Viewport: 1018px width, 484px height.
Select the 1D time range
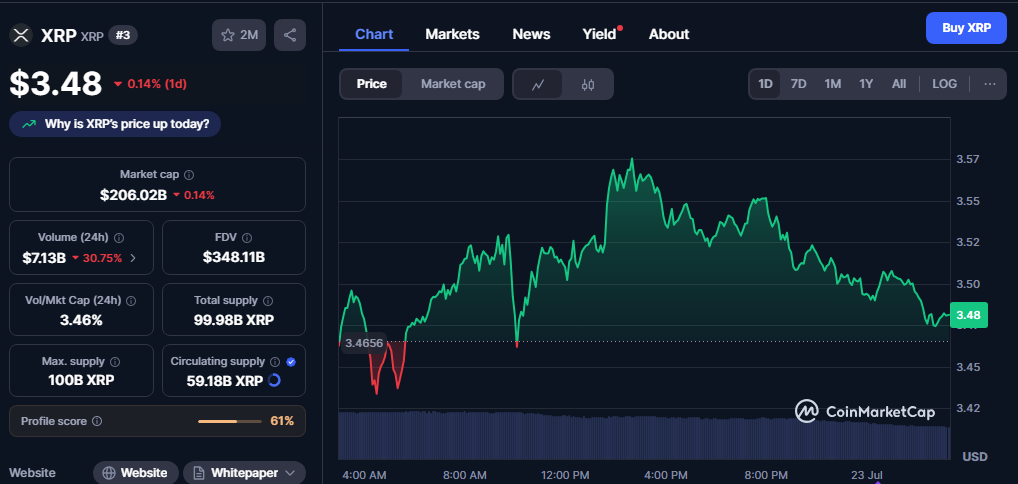(765, 84)
